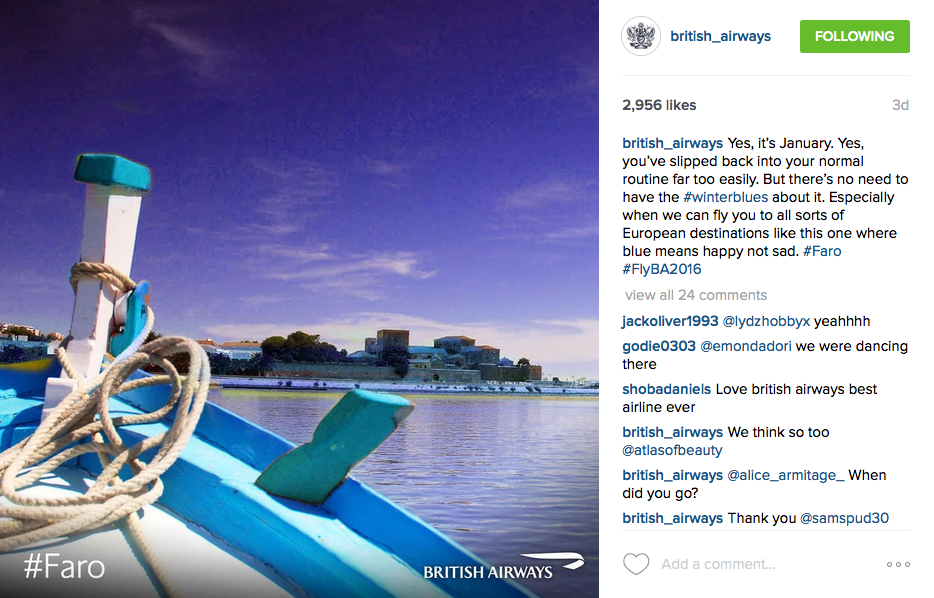Click the Faro boat photo
The image size is (934, 598).
(299, 299)
